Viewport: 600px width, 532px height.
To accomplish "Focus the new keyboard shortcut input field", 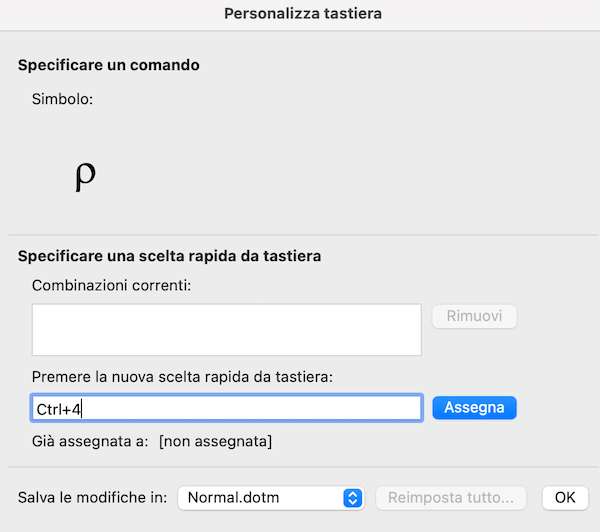I will (x=227, y=408).
